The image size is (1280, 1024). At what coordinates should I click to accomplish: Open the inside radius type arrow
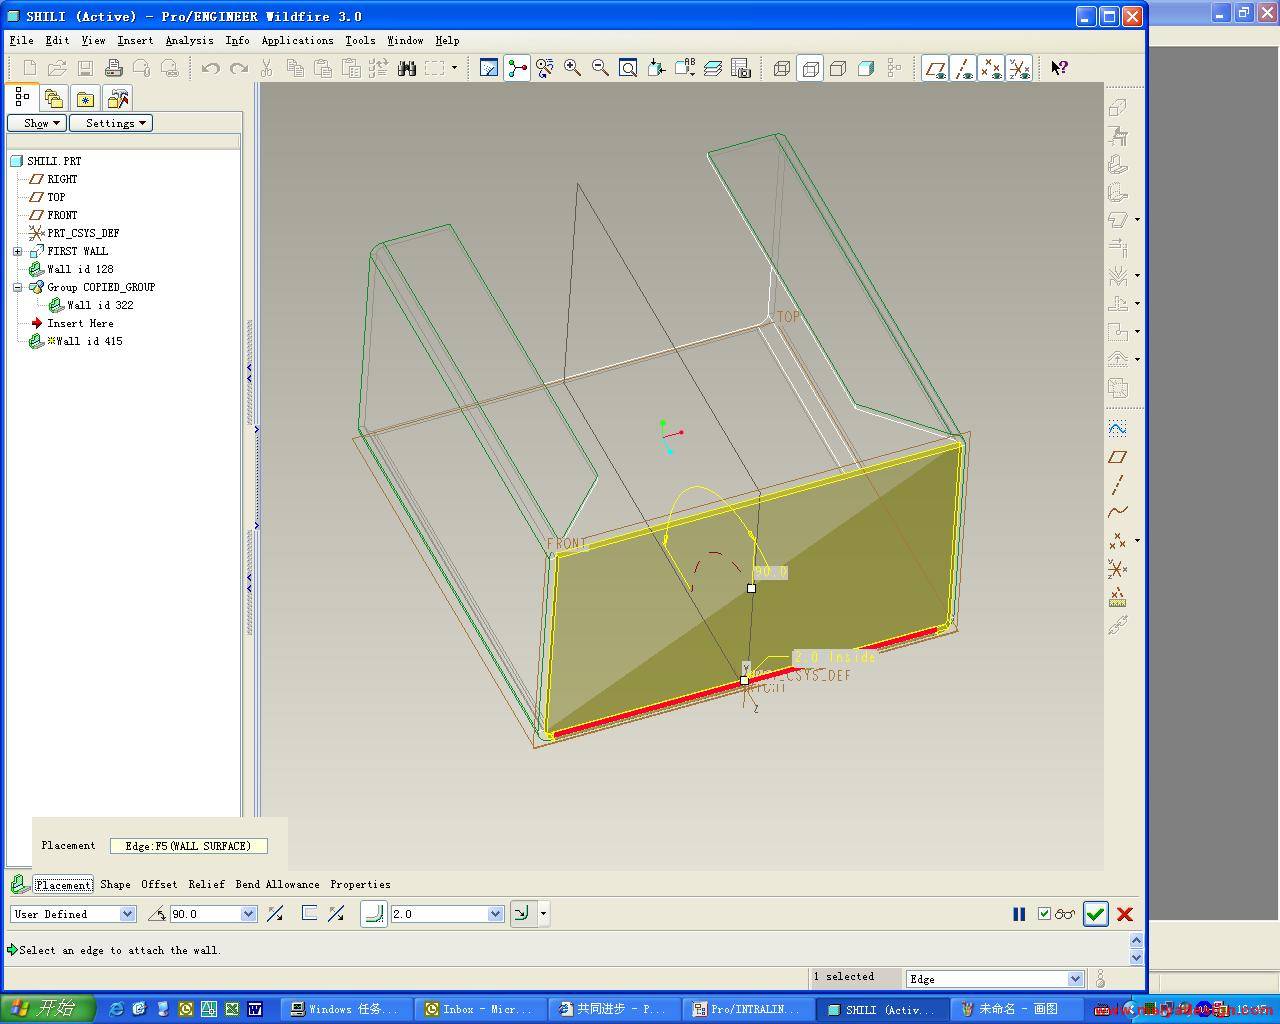543,914
